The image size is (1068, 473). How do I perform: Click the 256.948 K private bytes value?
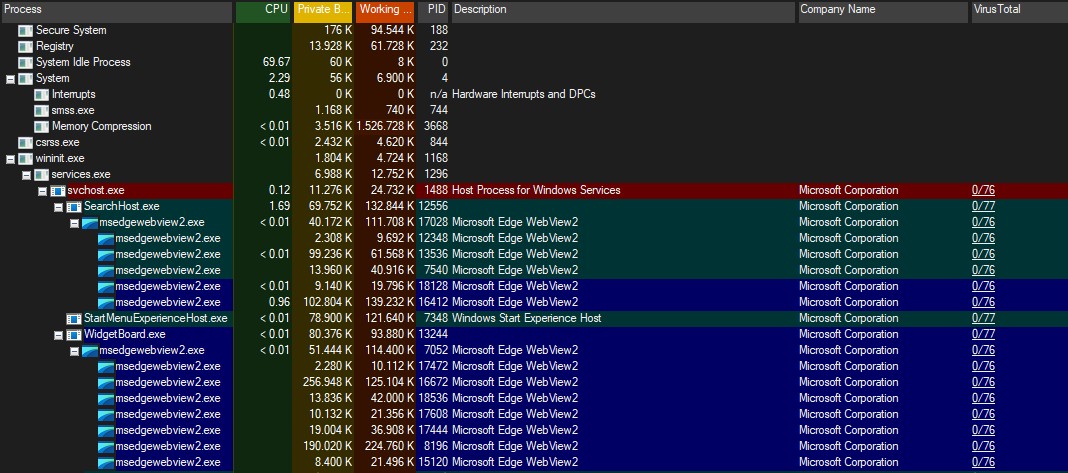click(327, 382)
